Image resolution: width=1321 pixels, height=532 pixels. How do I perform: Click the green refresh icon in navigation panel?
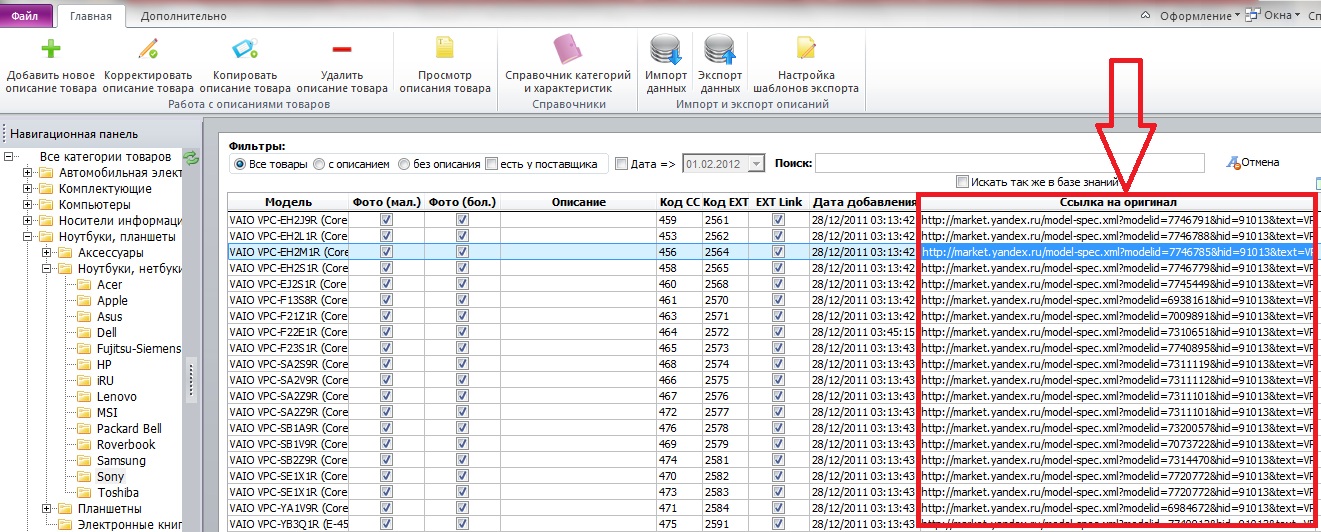pyautogui.click(x=192, y=158)
